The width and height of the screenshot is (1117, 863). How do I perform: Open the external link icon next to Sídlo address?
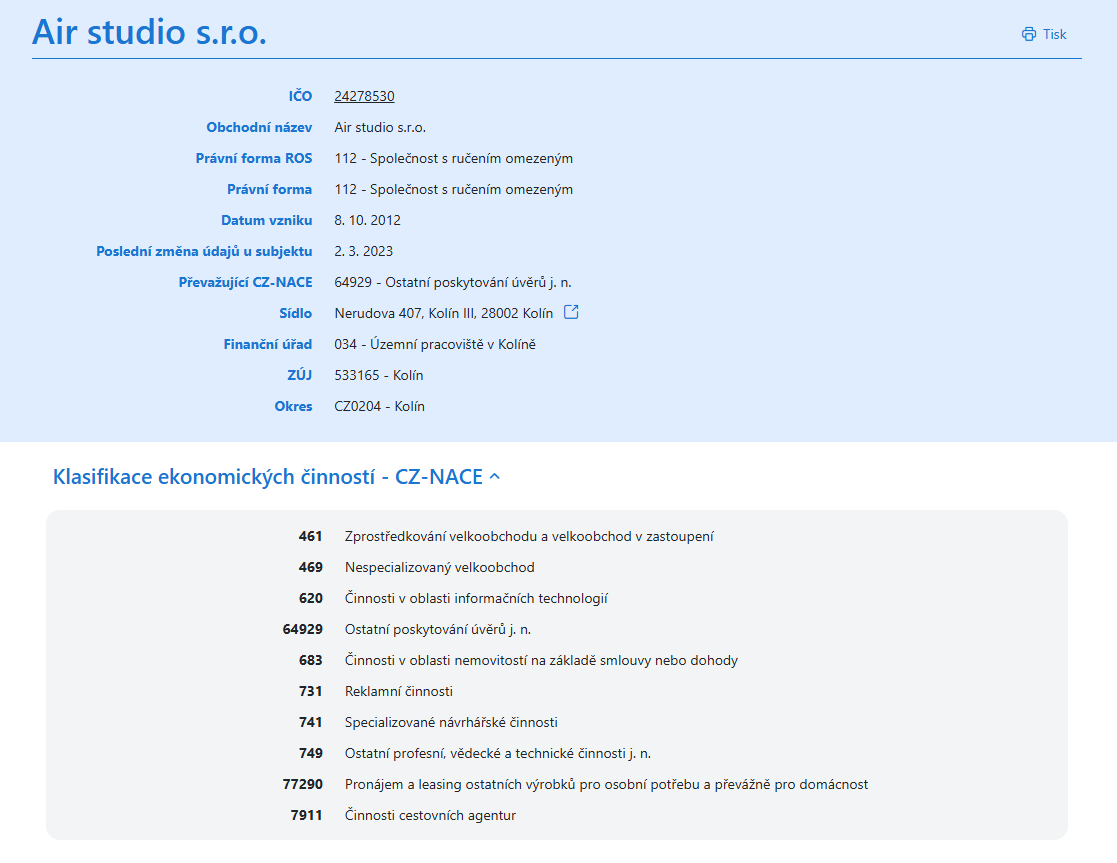(571, 312)
